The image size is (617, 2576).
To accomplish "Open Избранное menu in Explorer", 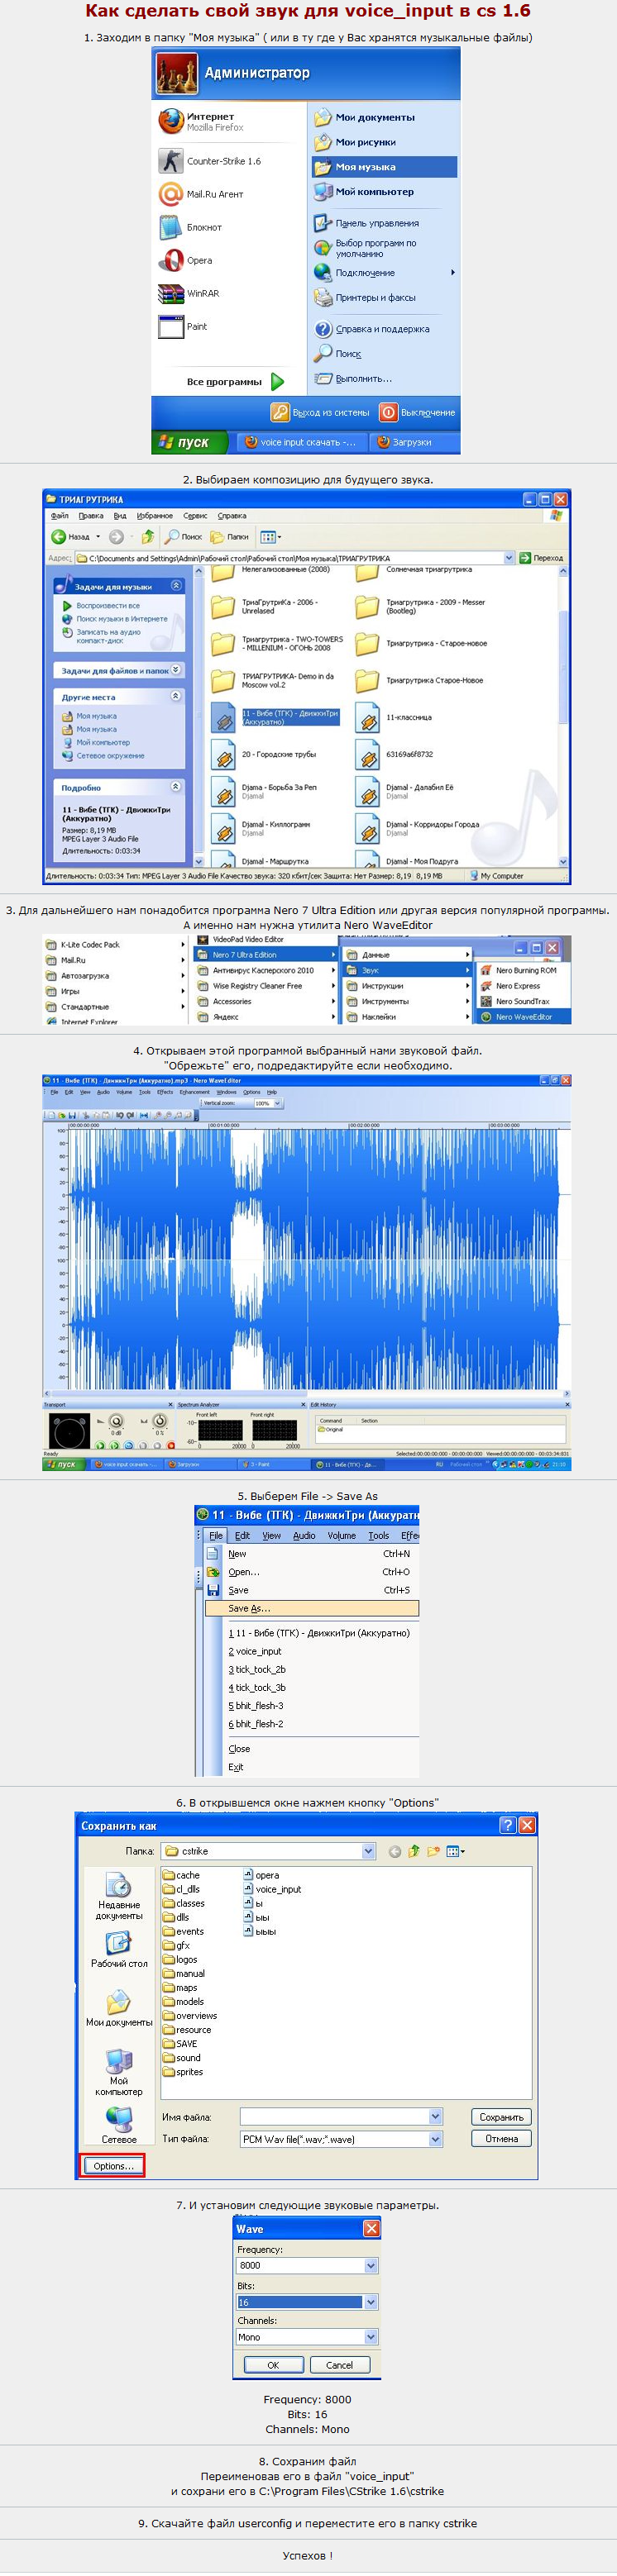I will coord(155,516).
